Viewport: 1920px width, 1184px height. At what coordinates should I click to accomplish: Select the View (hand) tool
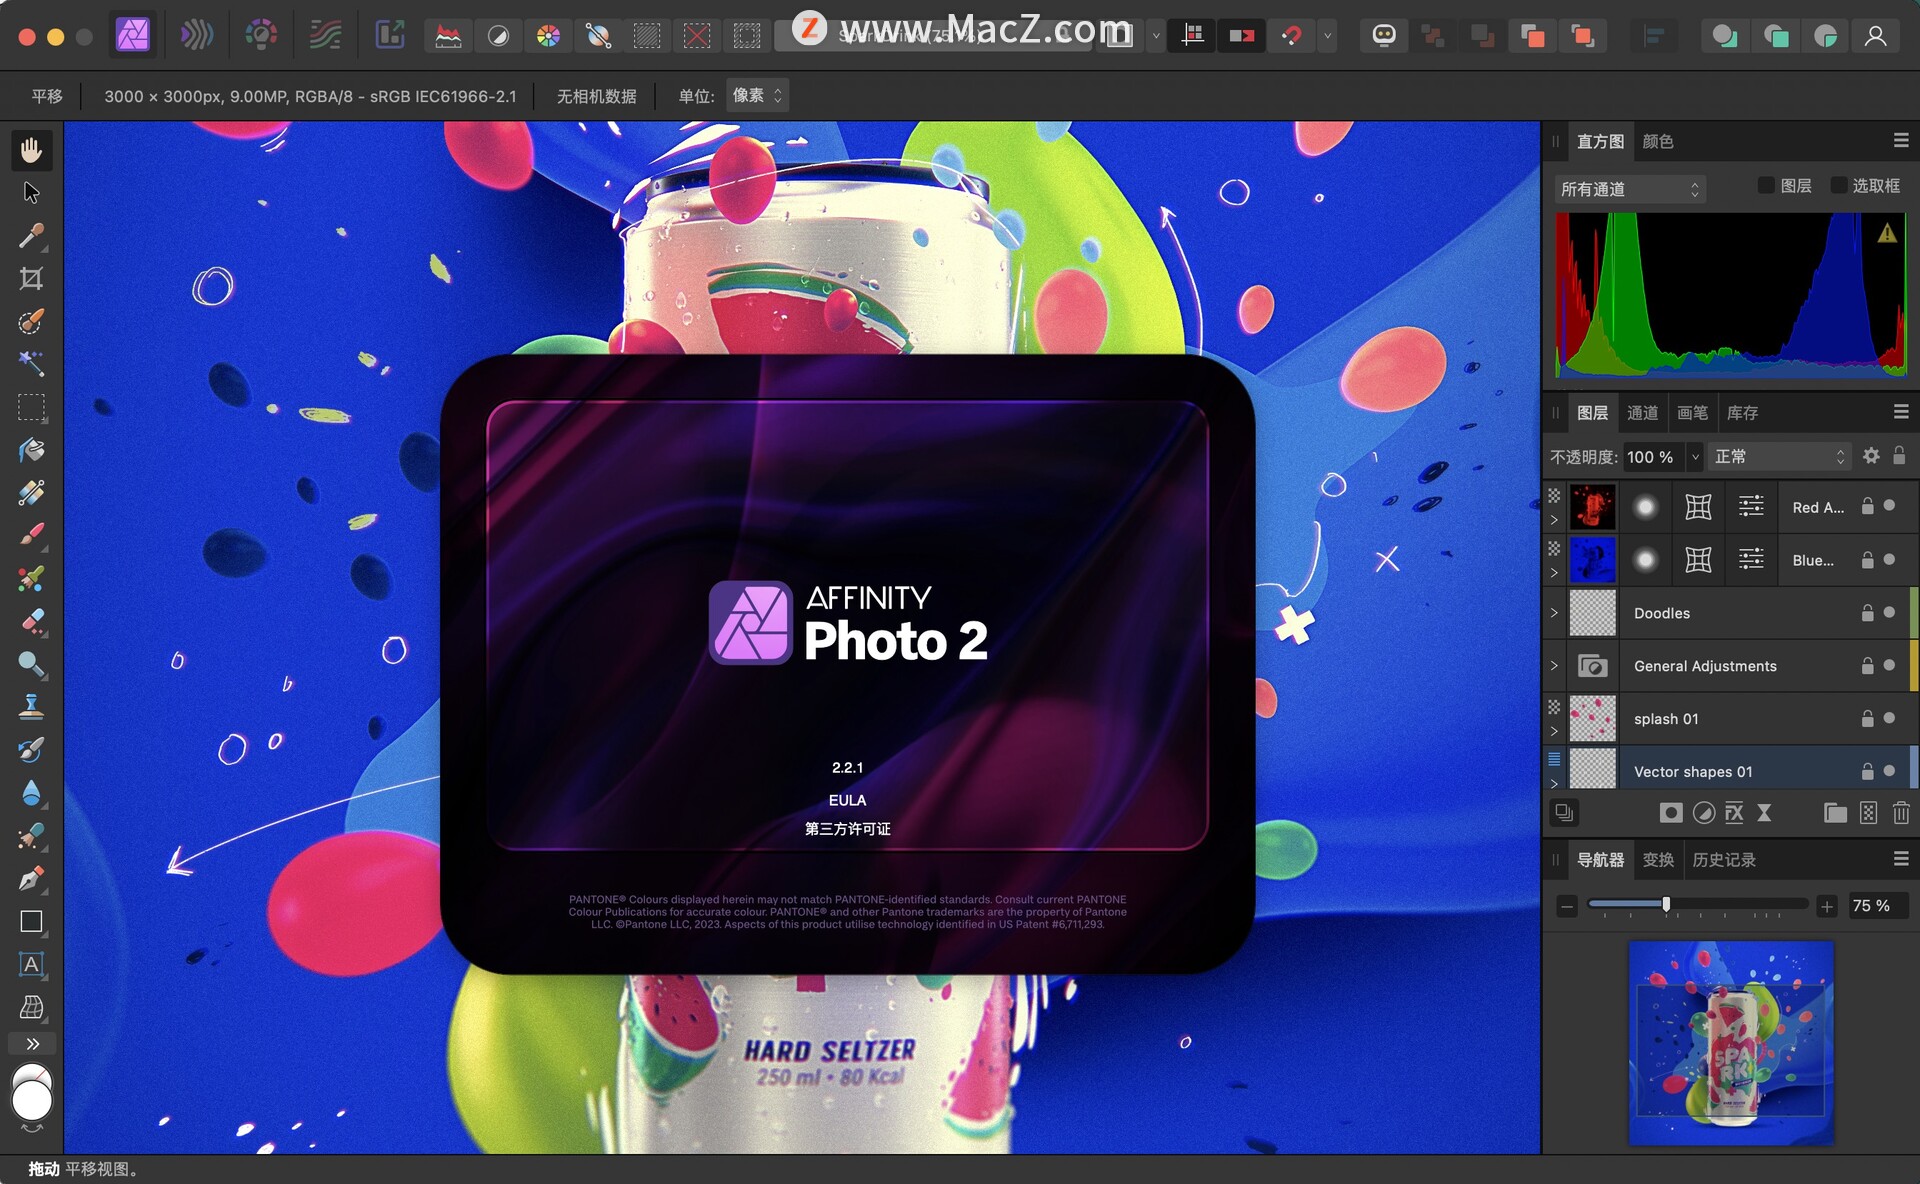pos(31,150)
